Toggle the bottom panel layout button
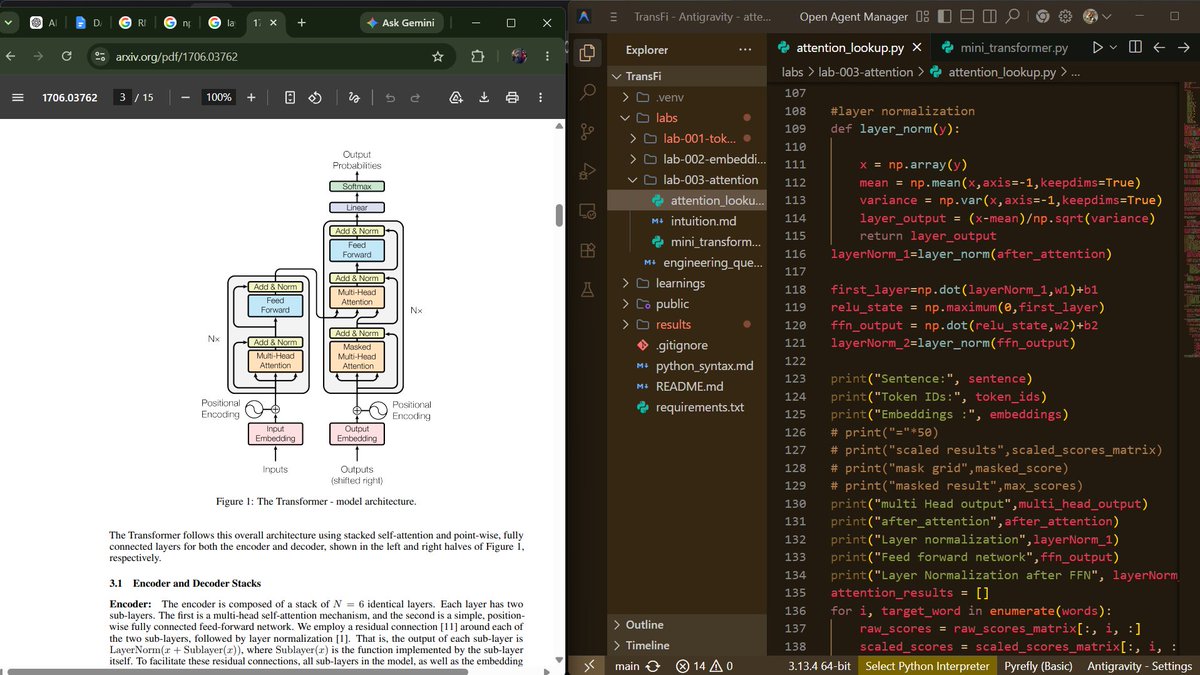 tap(966, 16)
